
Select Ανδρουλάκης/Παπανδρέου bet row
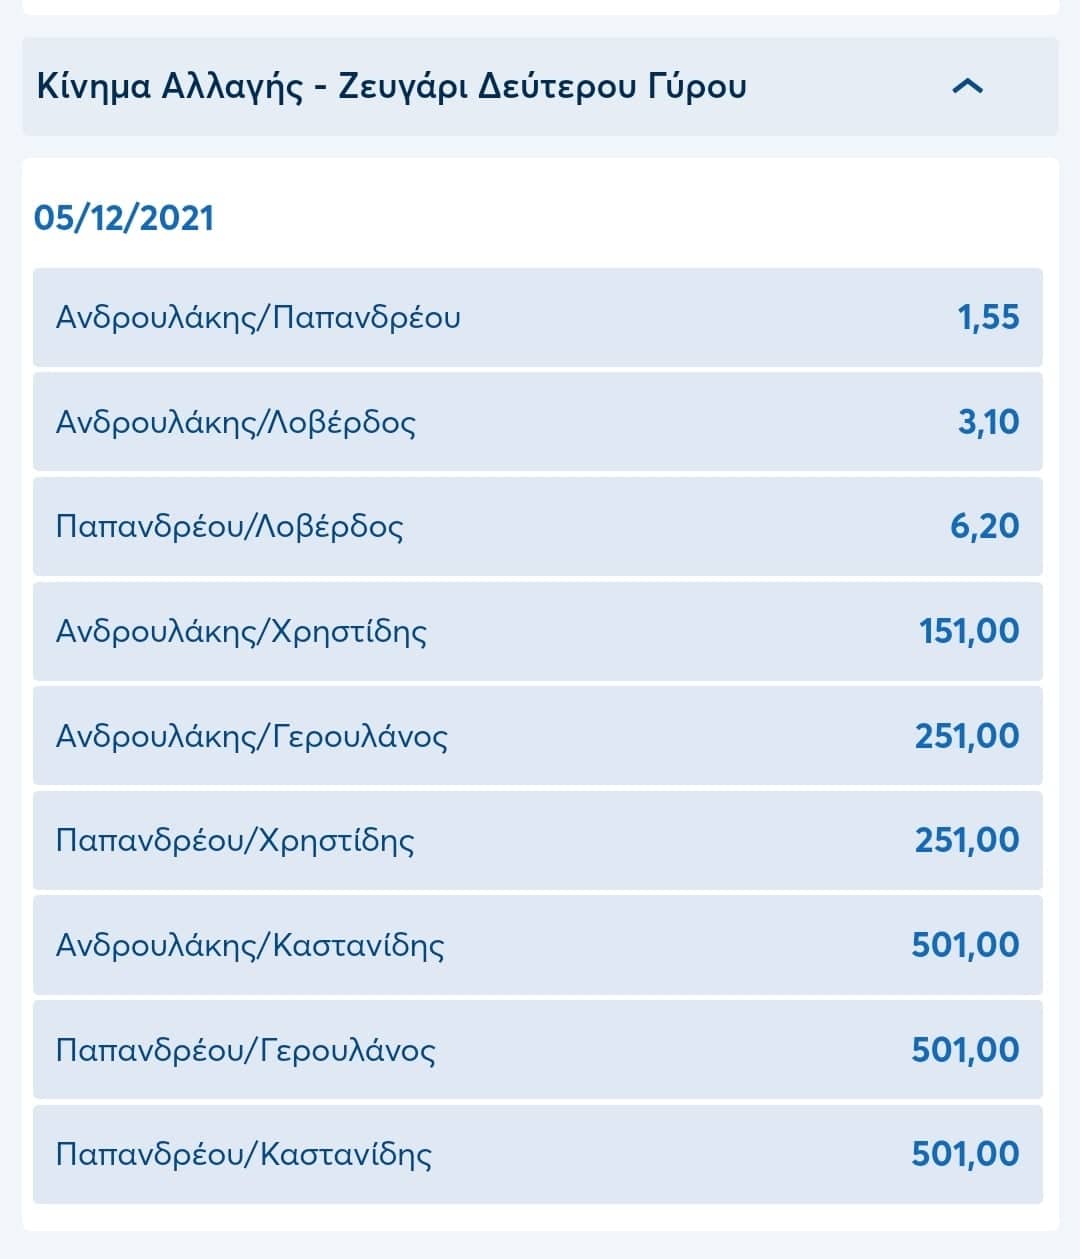coord(538,317)
